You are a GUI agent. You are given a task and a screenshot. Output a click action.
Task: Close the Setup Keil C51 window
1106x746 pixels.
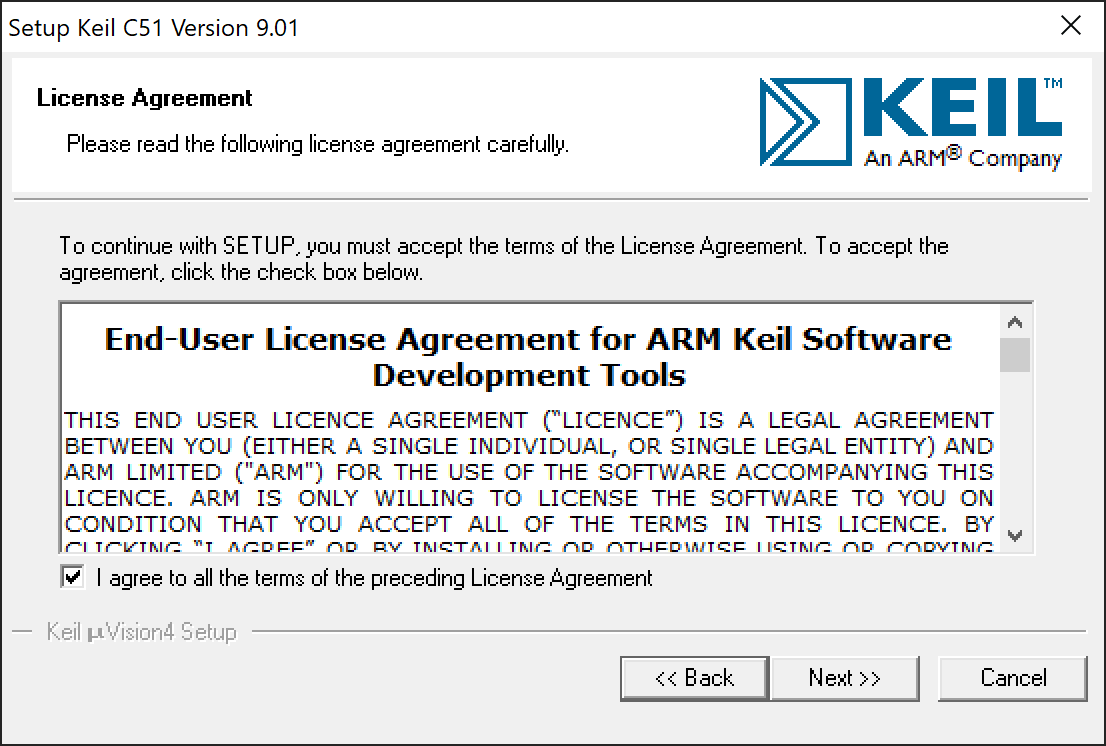point(1071,26)
